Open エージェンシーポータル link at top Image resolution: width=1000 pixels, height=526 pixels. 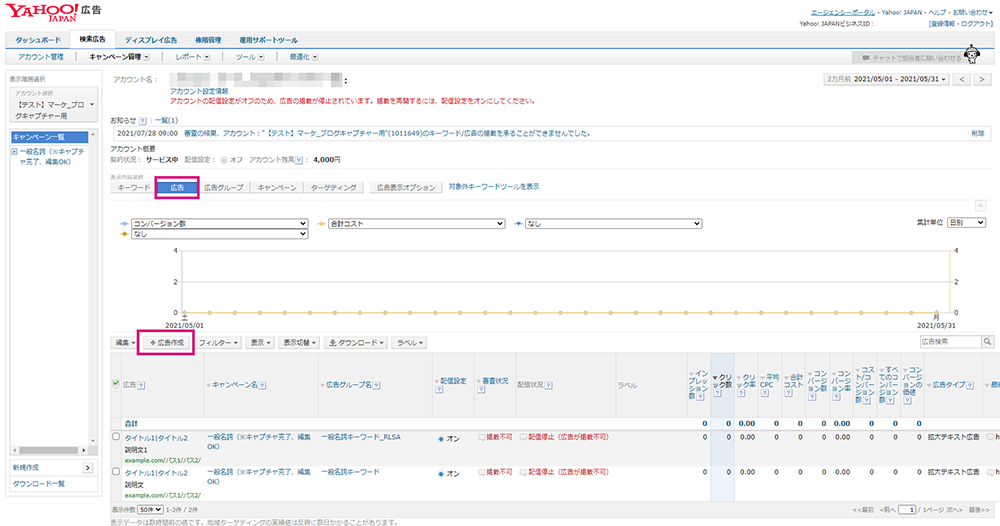coord(842,12)
